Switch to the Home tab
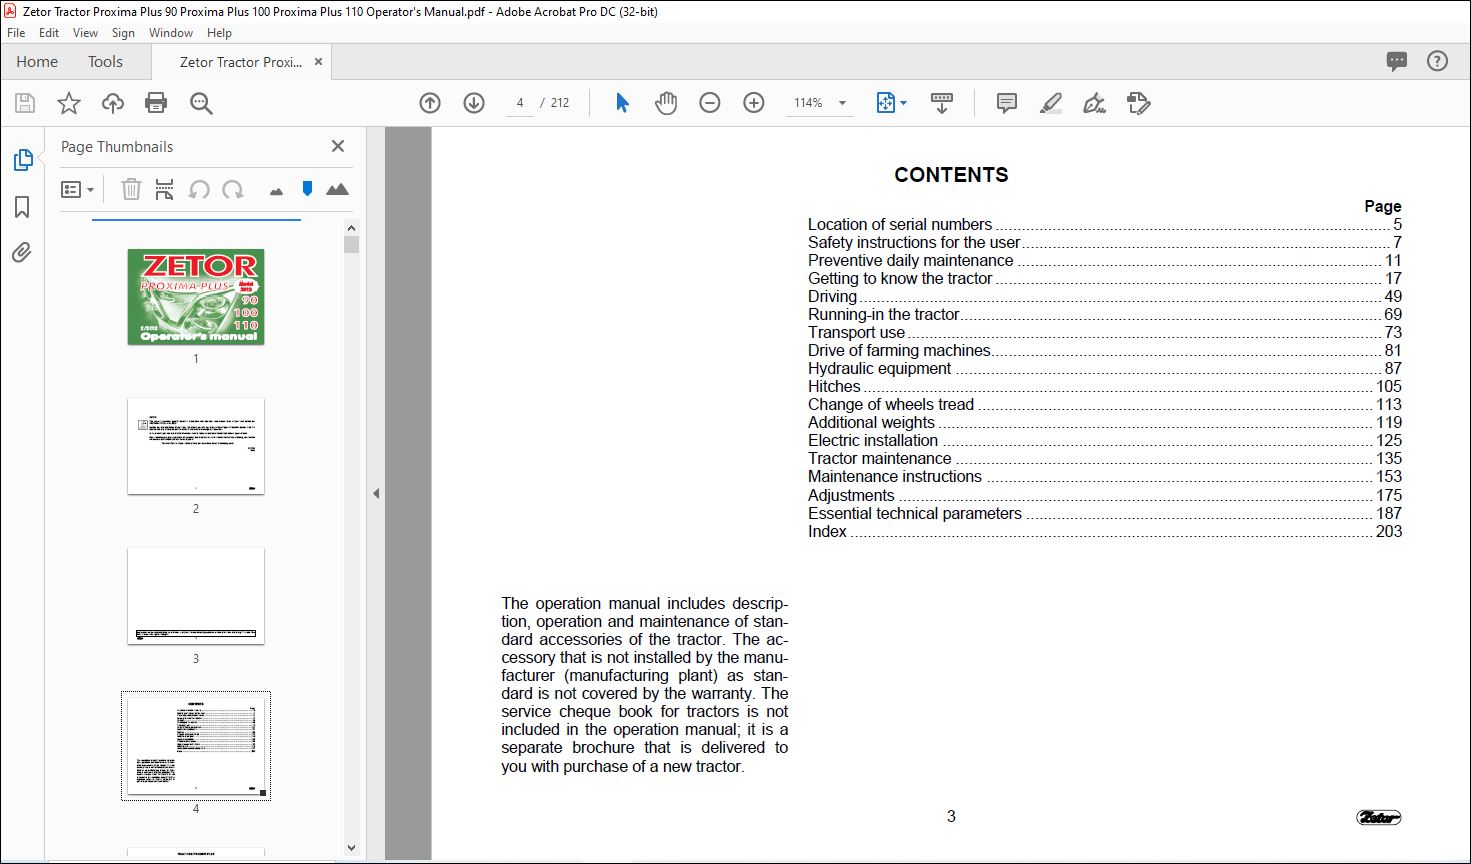The height and width of the screenshot is (864, 1471). pyautogui.click(x=37, y=62)
